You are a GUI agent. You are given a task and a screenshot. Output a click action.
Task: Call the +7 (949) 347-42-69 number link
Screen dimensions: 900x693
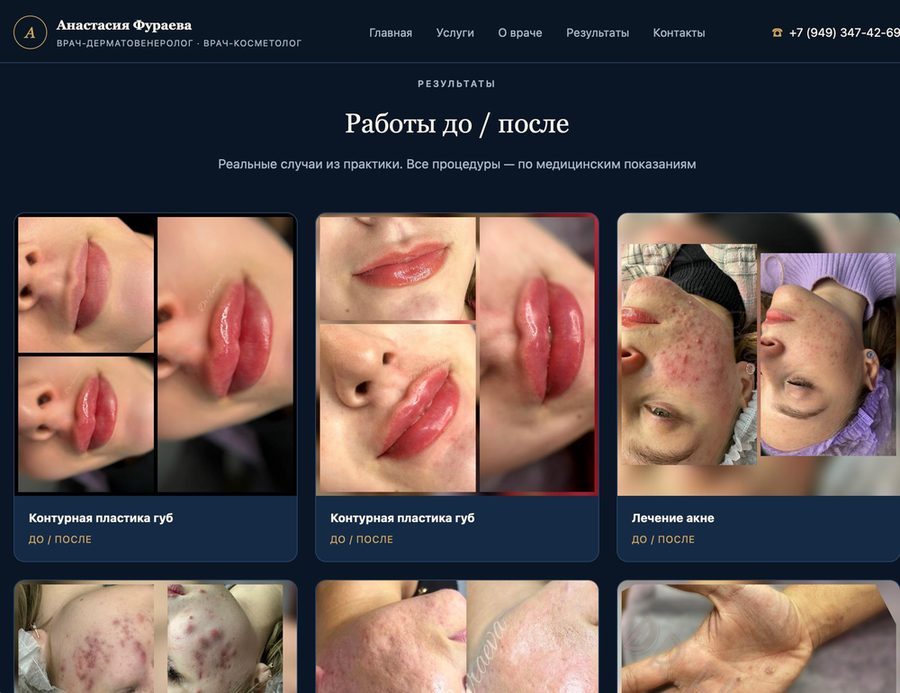(844, 33)
